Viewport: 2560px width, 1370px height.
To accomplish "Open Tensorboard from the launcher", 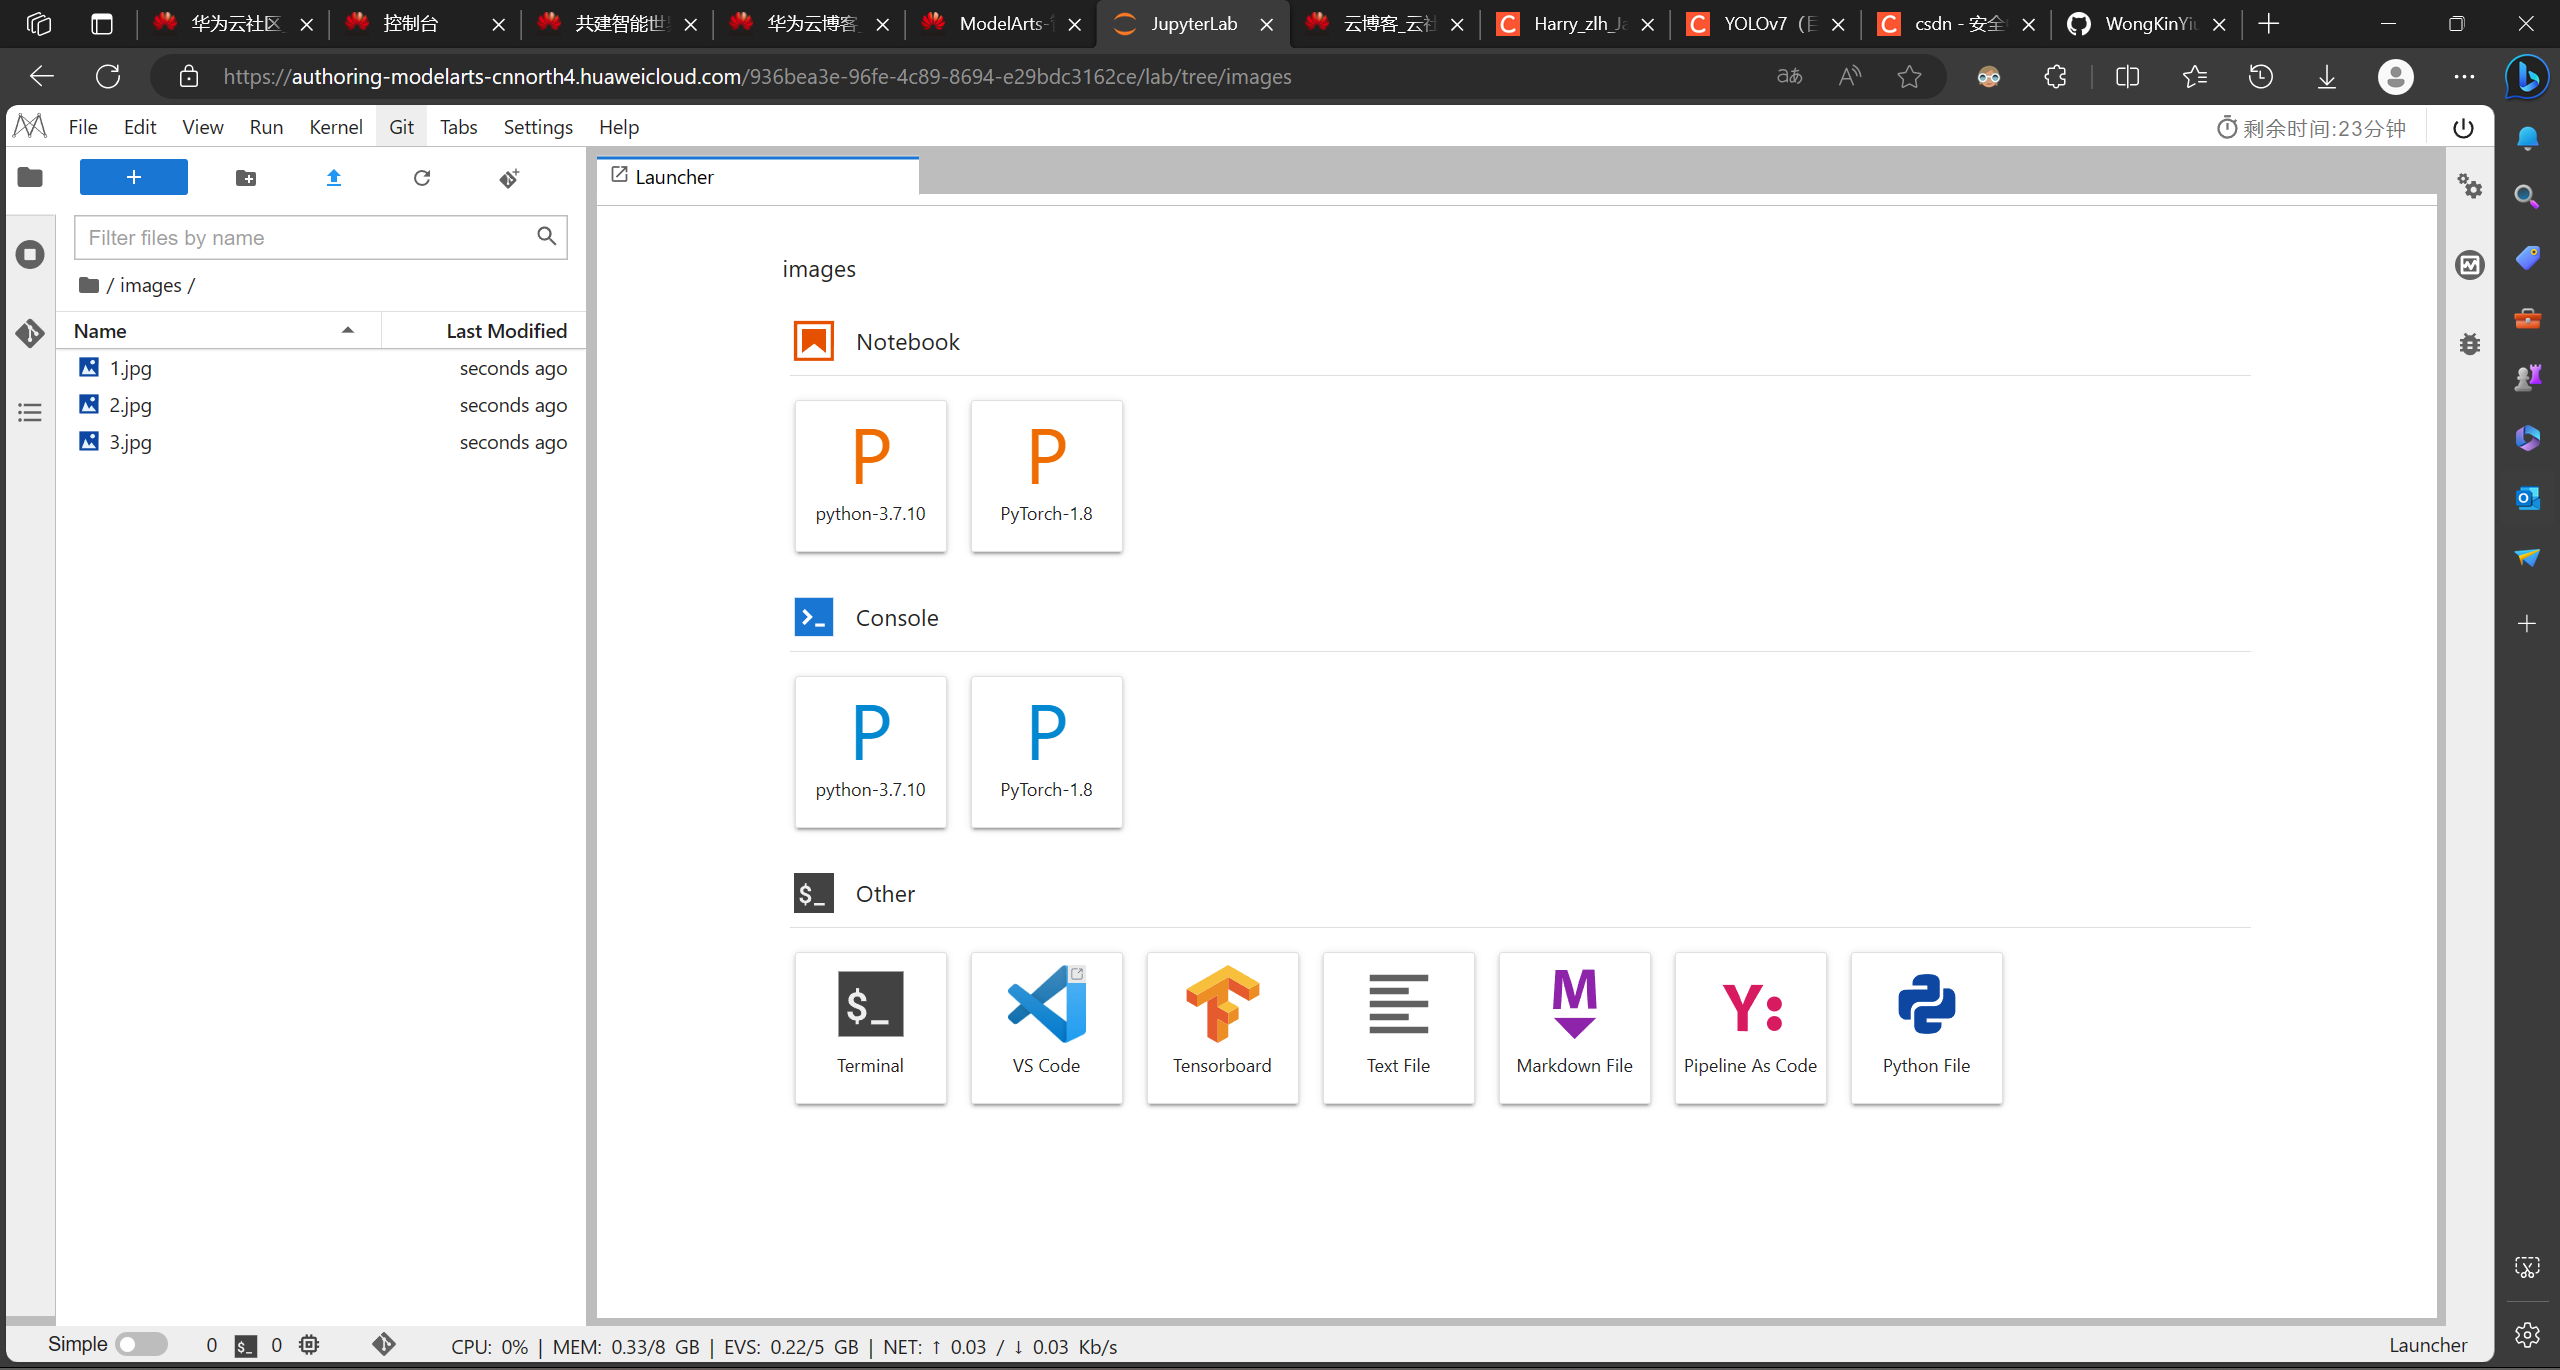I will point(1222,1026).
